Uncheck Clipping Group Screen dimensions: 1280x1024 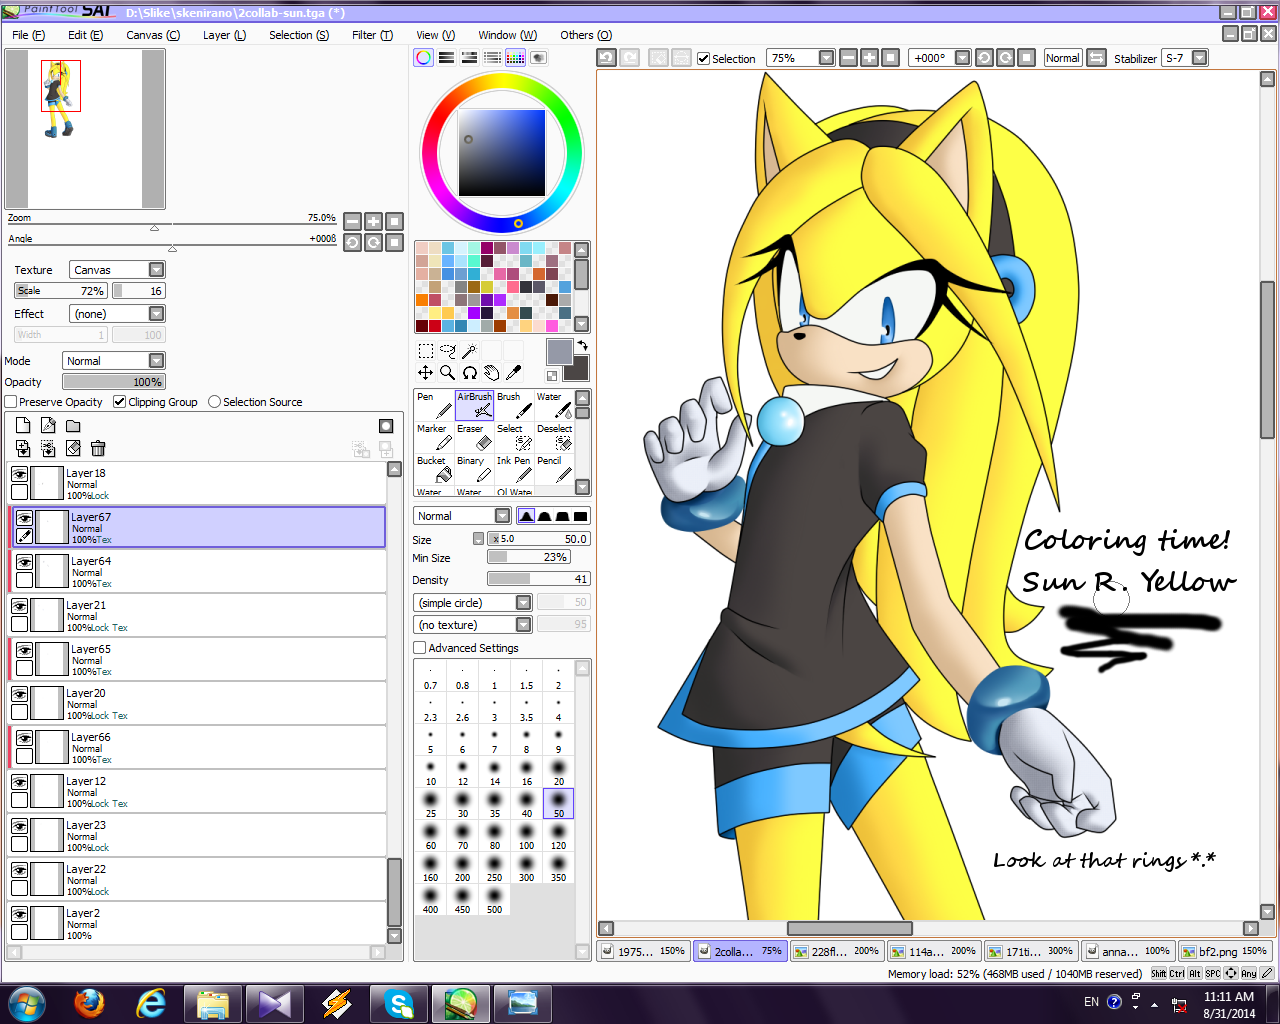pyautogui.click(x=120, y=402)
